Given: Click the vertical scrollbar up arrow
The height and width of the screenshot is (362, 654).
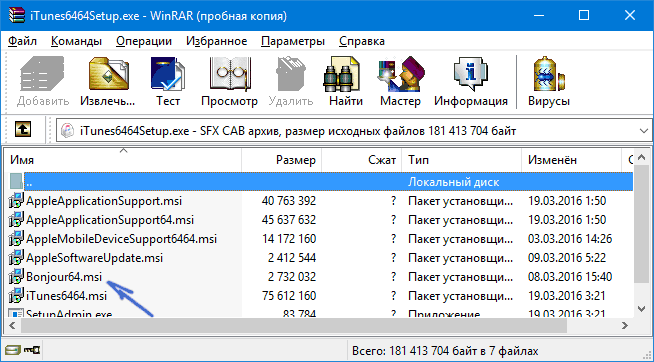Looking at the screenshot, I should coord(642,157).
